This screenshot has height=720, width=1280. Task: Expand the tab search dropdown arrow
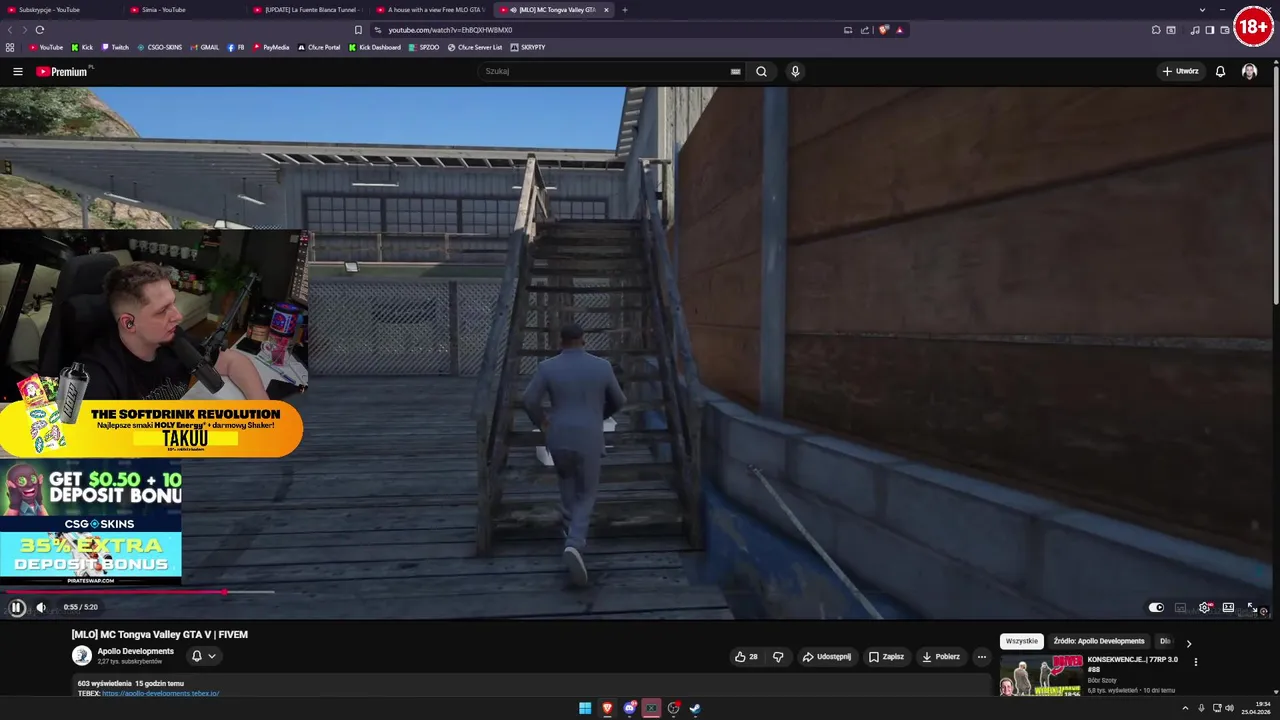click(x=1202, y=10)
